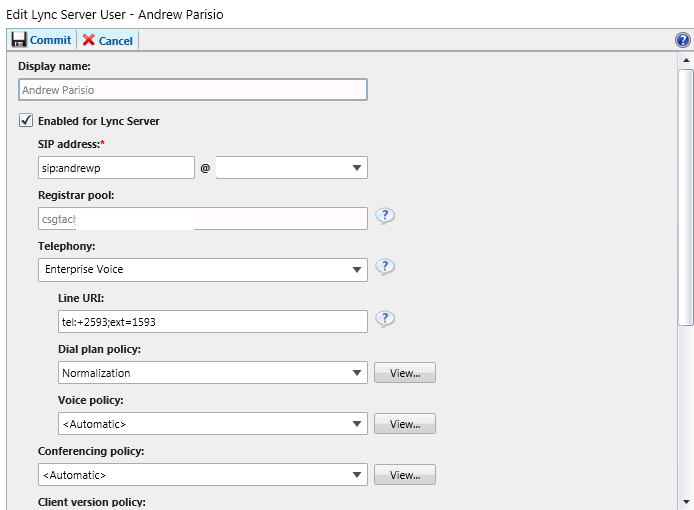This screenshot has width=694, height=510.
Task: Click the scrollbar down arrow
Action: point(686,502)
